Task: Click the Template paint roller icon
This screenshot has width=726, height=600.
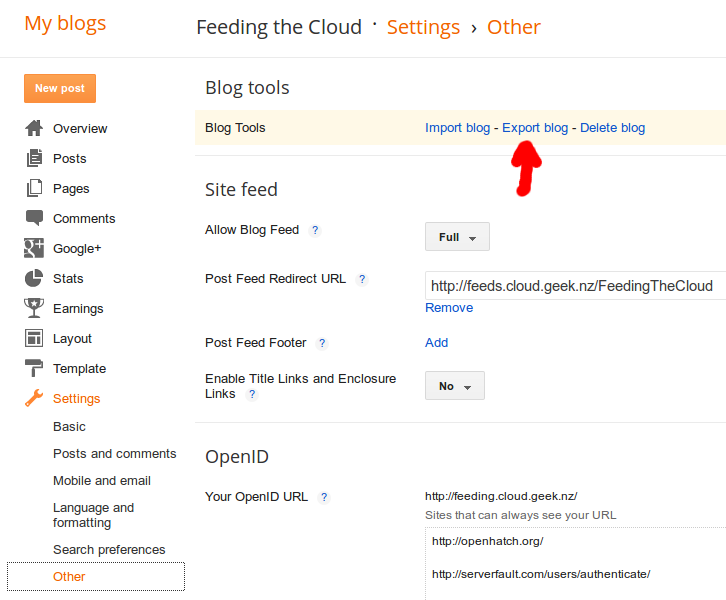Action: pyautogui.click(x=34, y=368)
